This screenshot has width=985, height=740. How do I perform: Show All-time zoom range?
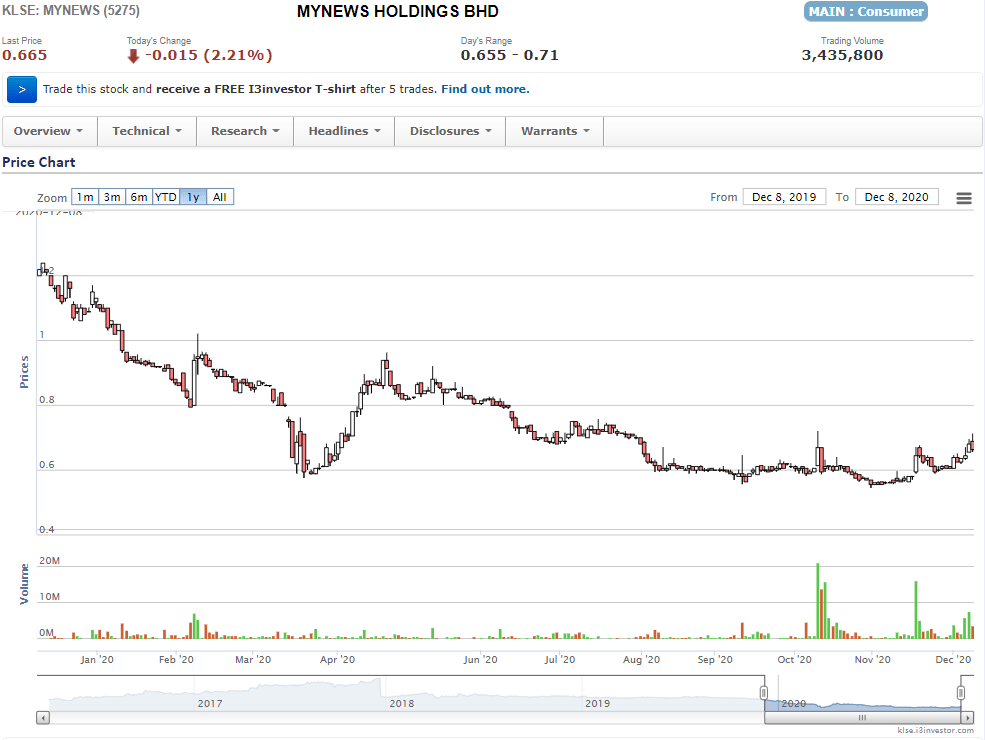click(220, 197)
